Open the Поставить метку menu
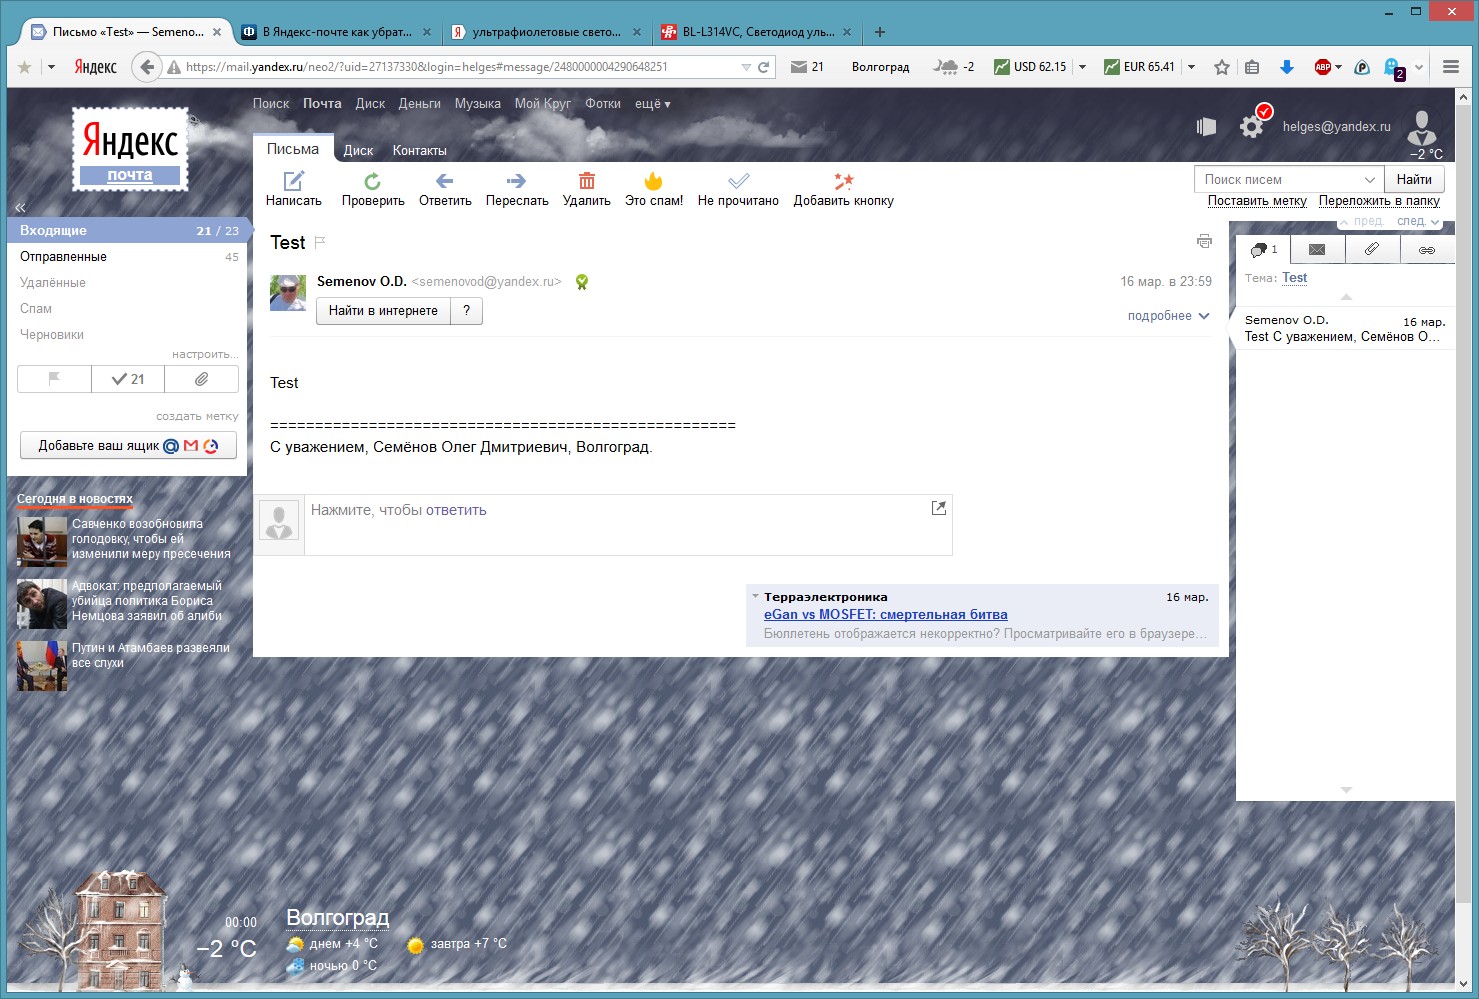 pos(1257,201)
